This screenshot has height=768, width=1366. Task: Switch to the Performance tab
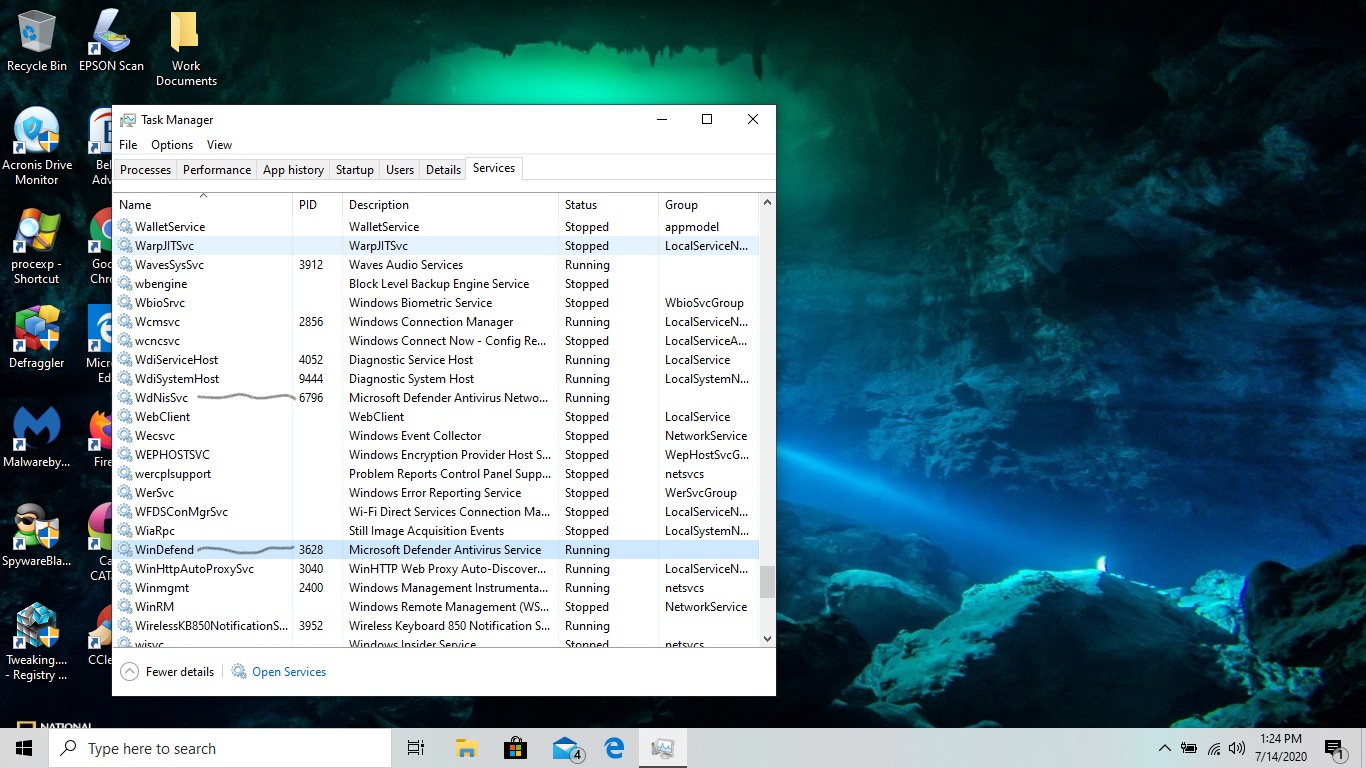coord(217,170)
